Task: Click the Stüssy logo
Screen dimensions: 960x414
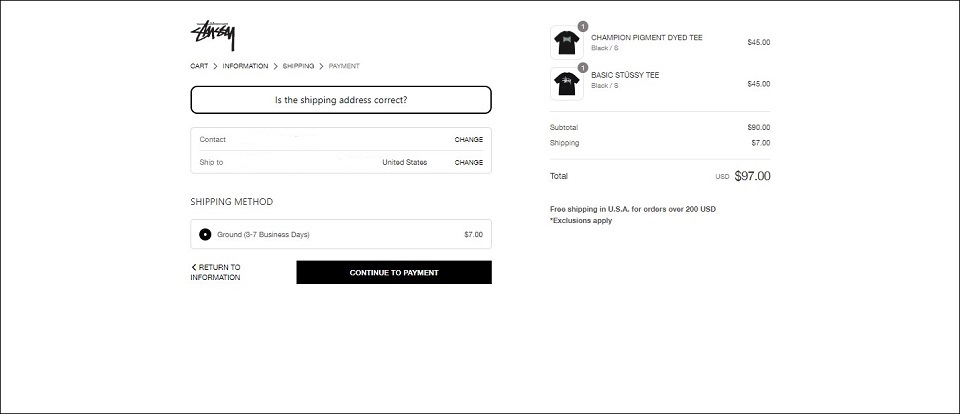Action: click(212, 36)
